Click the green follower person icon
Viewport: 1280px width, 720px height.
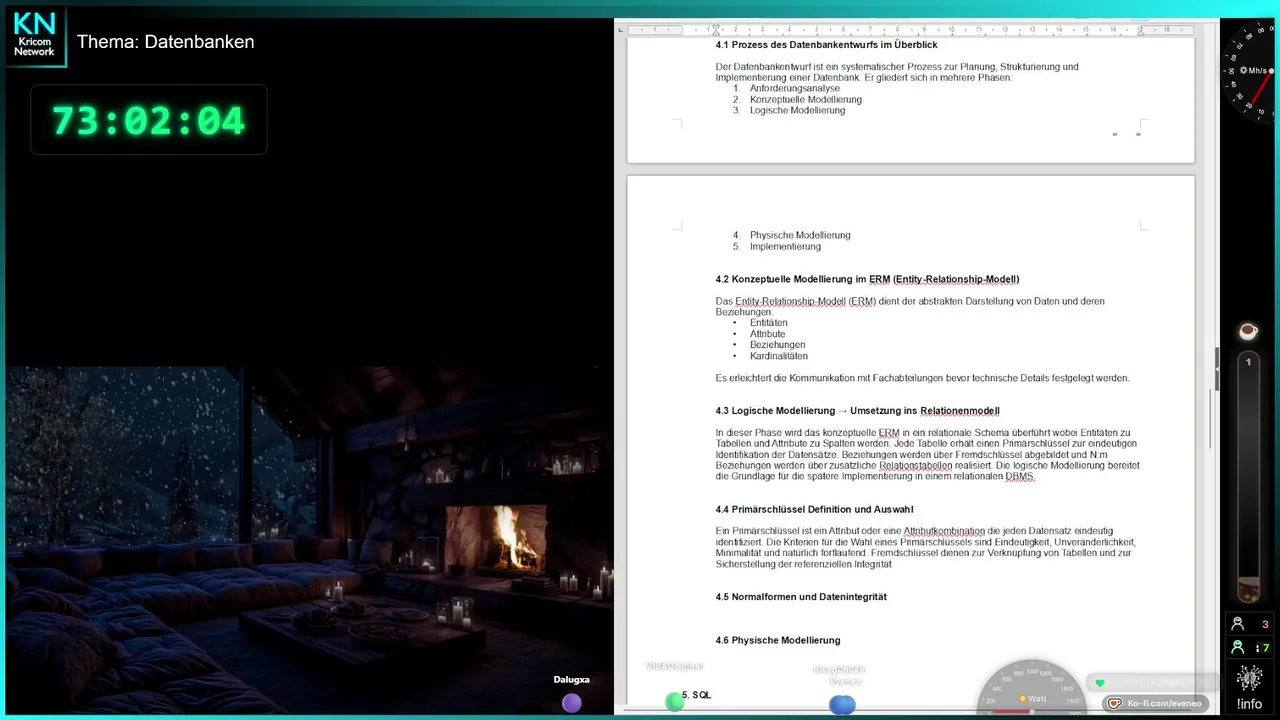[x=1238, y=647]
